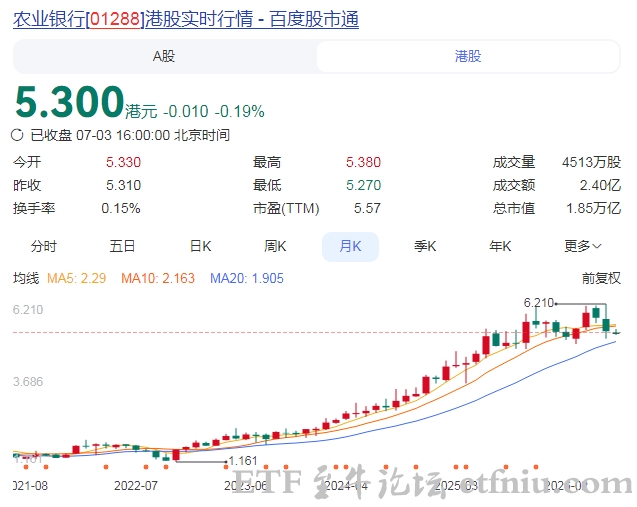637x507 pixels.
Task: Switch to the 港股 tab
Action: [x=468, y=56]
